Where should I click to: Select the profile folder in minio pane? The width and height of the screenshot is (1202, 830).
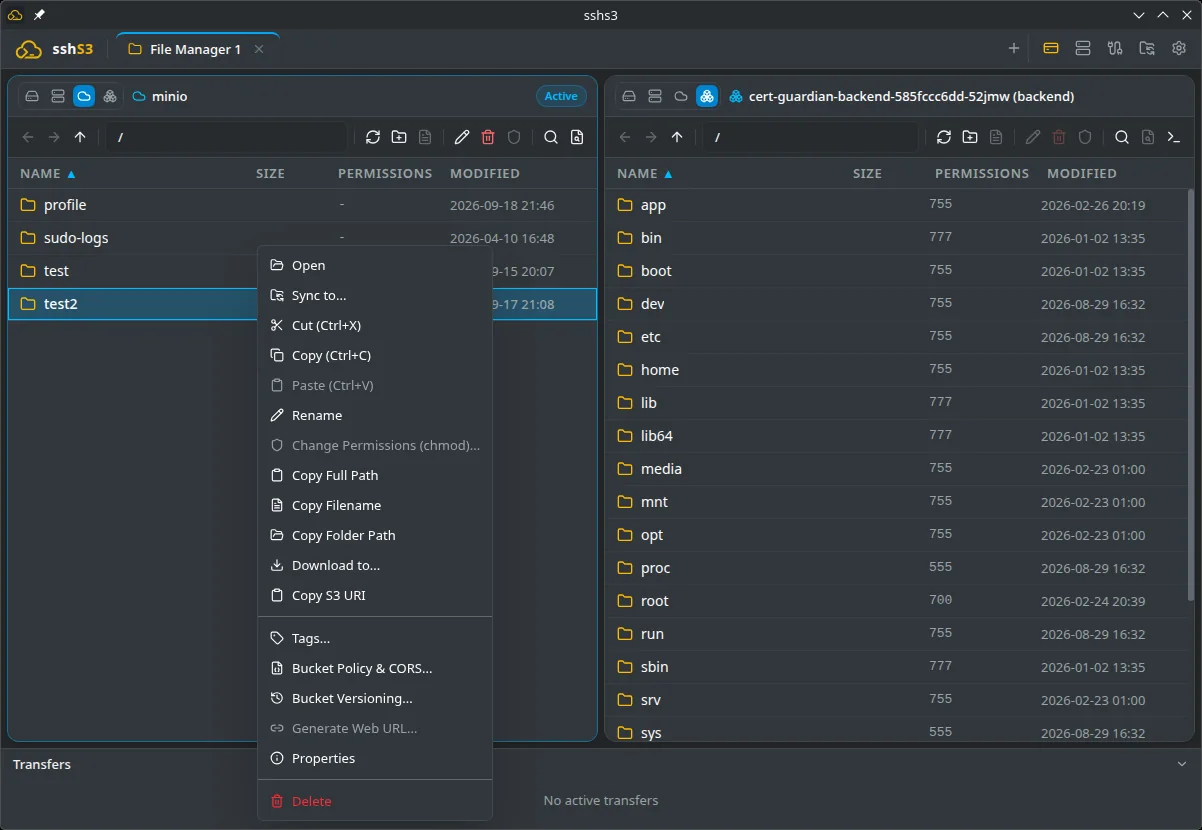click(x=302, y=205)
